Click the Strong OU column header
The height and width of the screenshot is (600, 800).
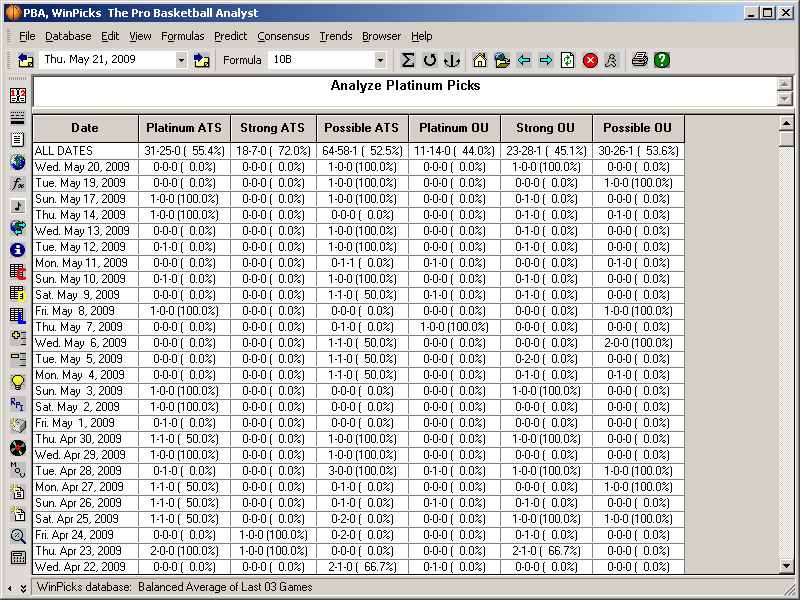tap(546, 128)
